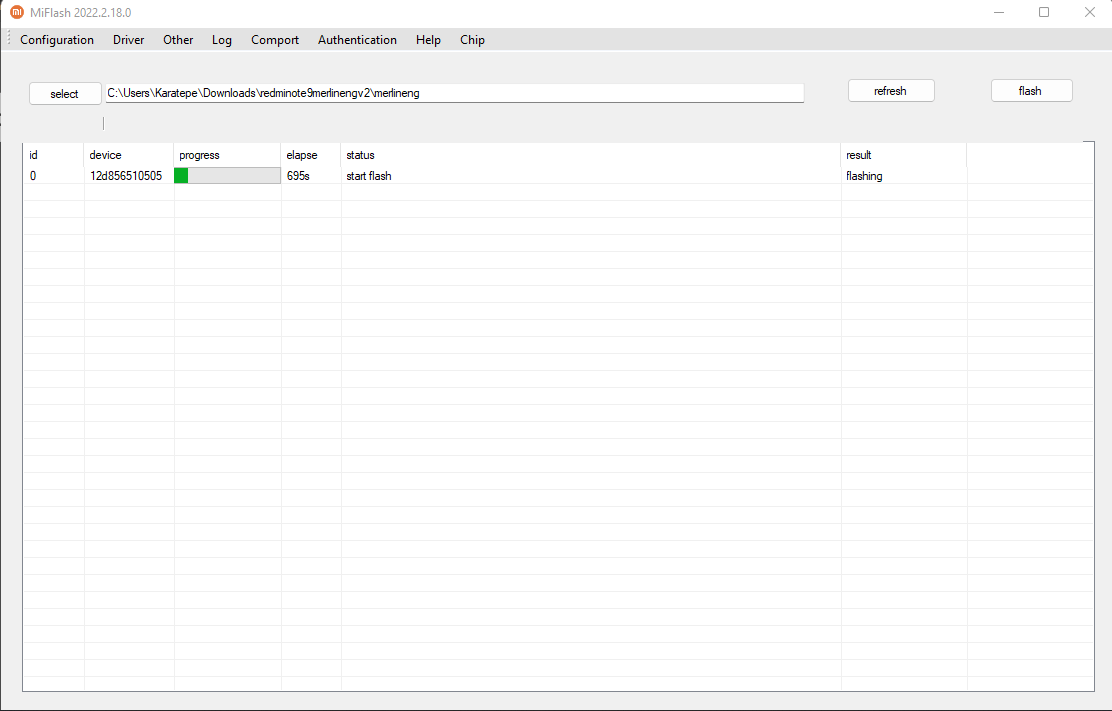Select device 12d856510505 cell
1112x711 pixels.
pos(126,176)
